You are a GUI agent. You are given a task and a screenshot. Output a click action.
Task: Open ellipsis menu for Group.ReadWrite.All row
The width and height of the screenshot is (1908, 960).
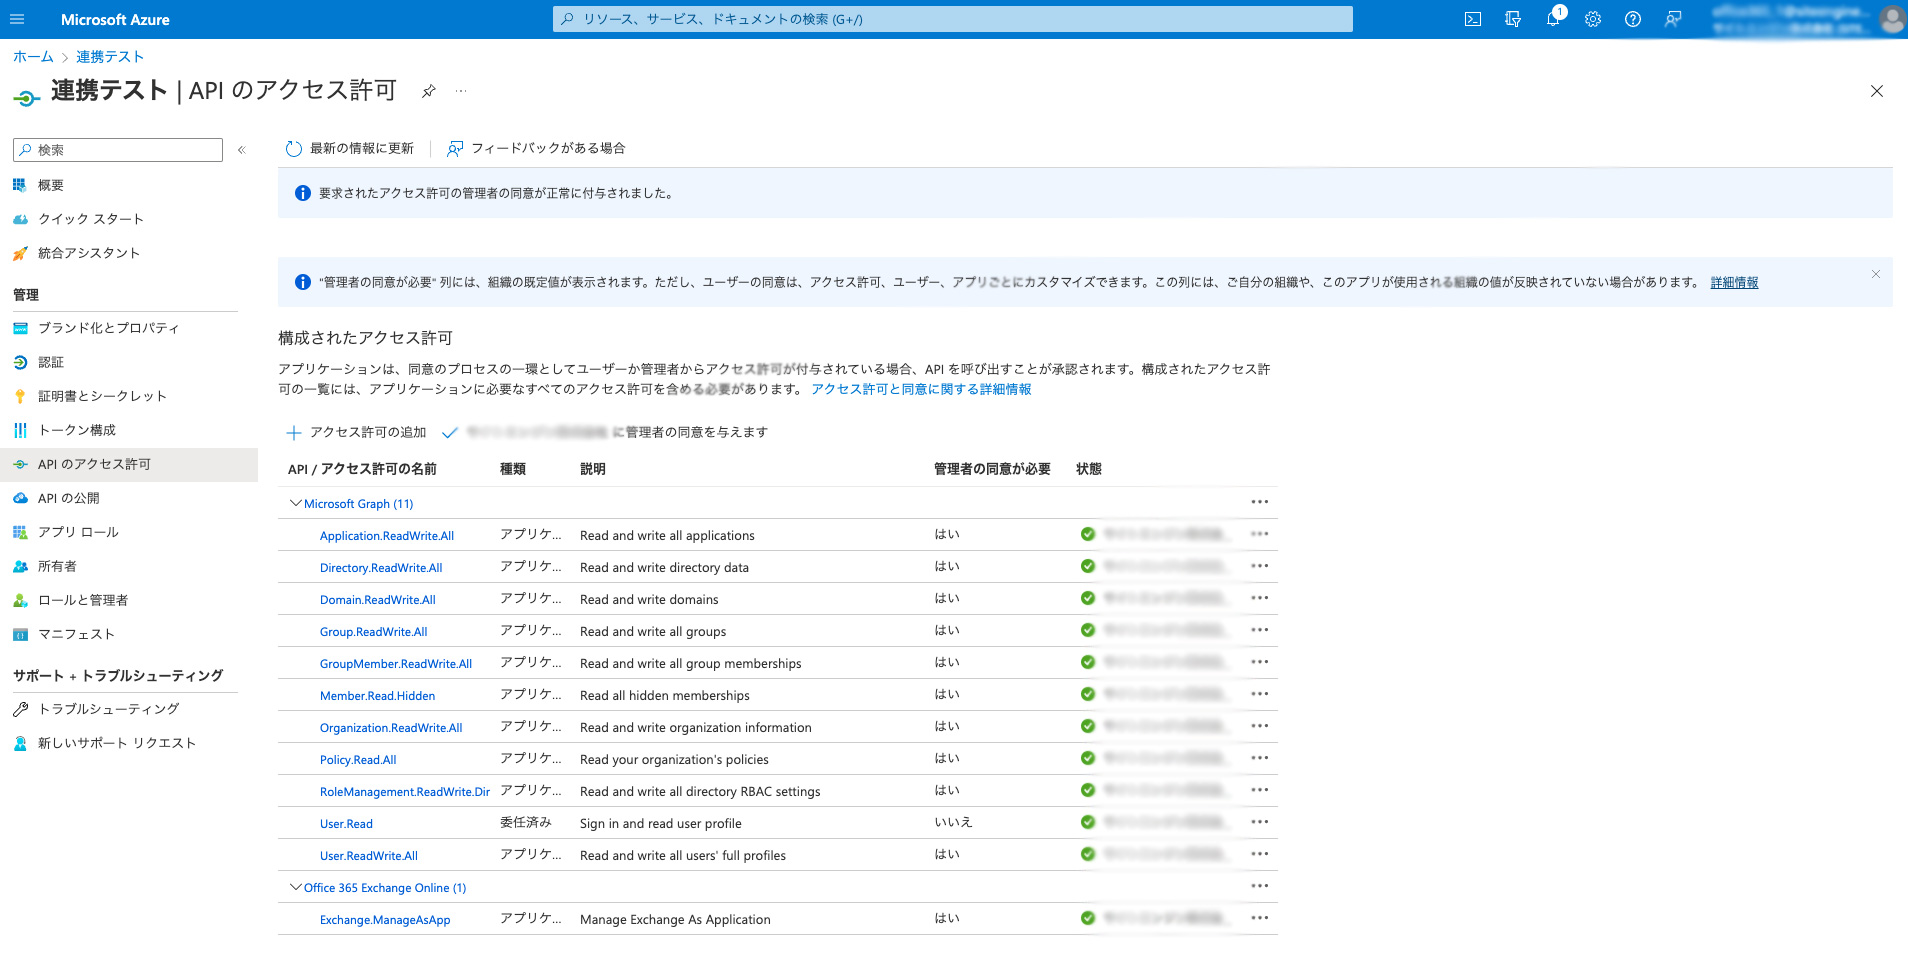tap(1259, 630)
